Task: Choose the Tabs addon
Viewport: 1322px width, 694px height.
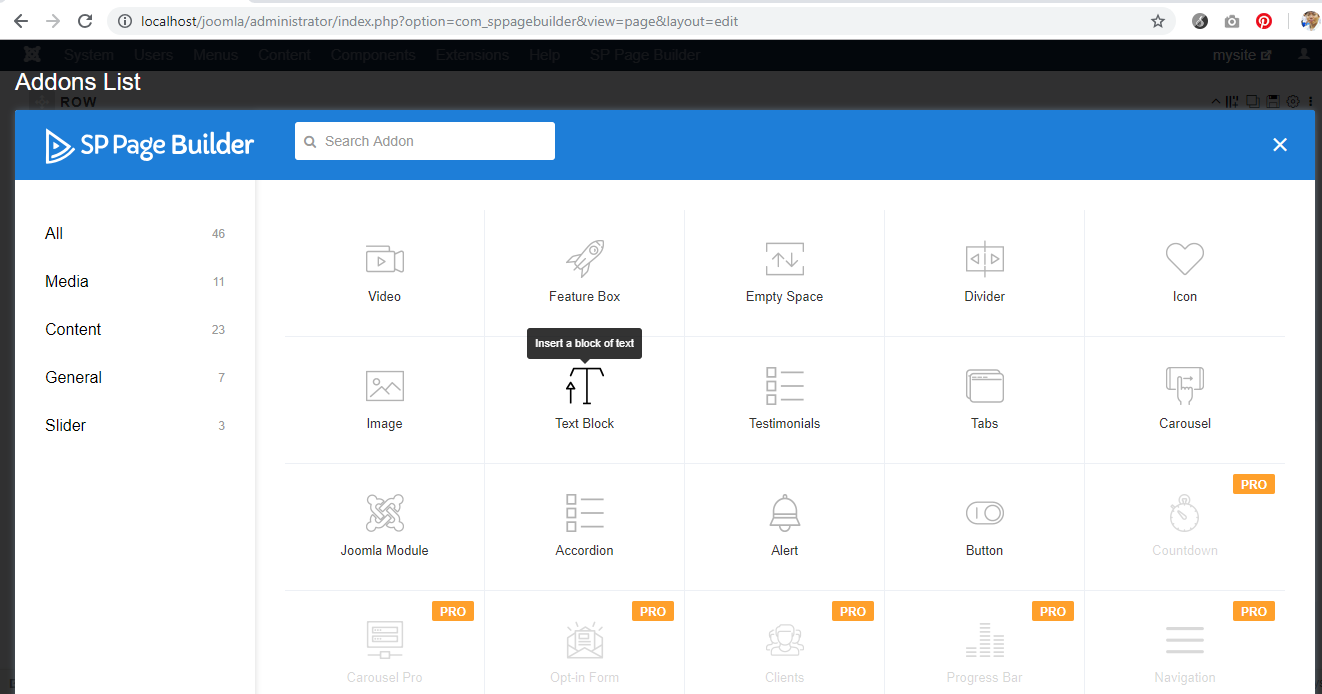Action: pyautogui.click(x=984, y=387)
